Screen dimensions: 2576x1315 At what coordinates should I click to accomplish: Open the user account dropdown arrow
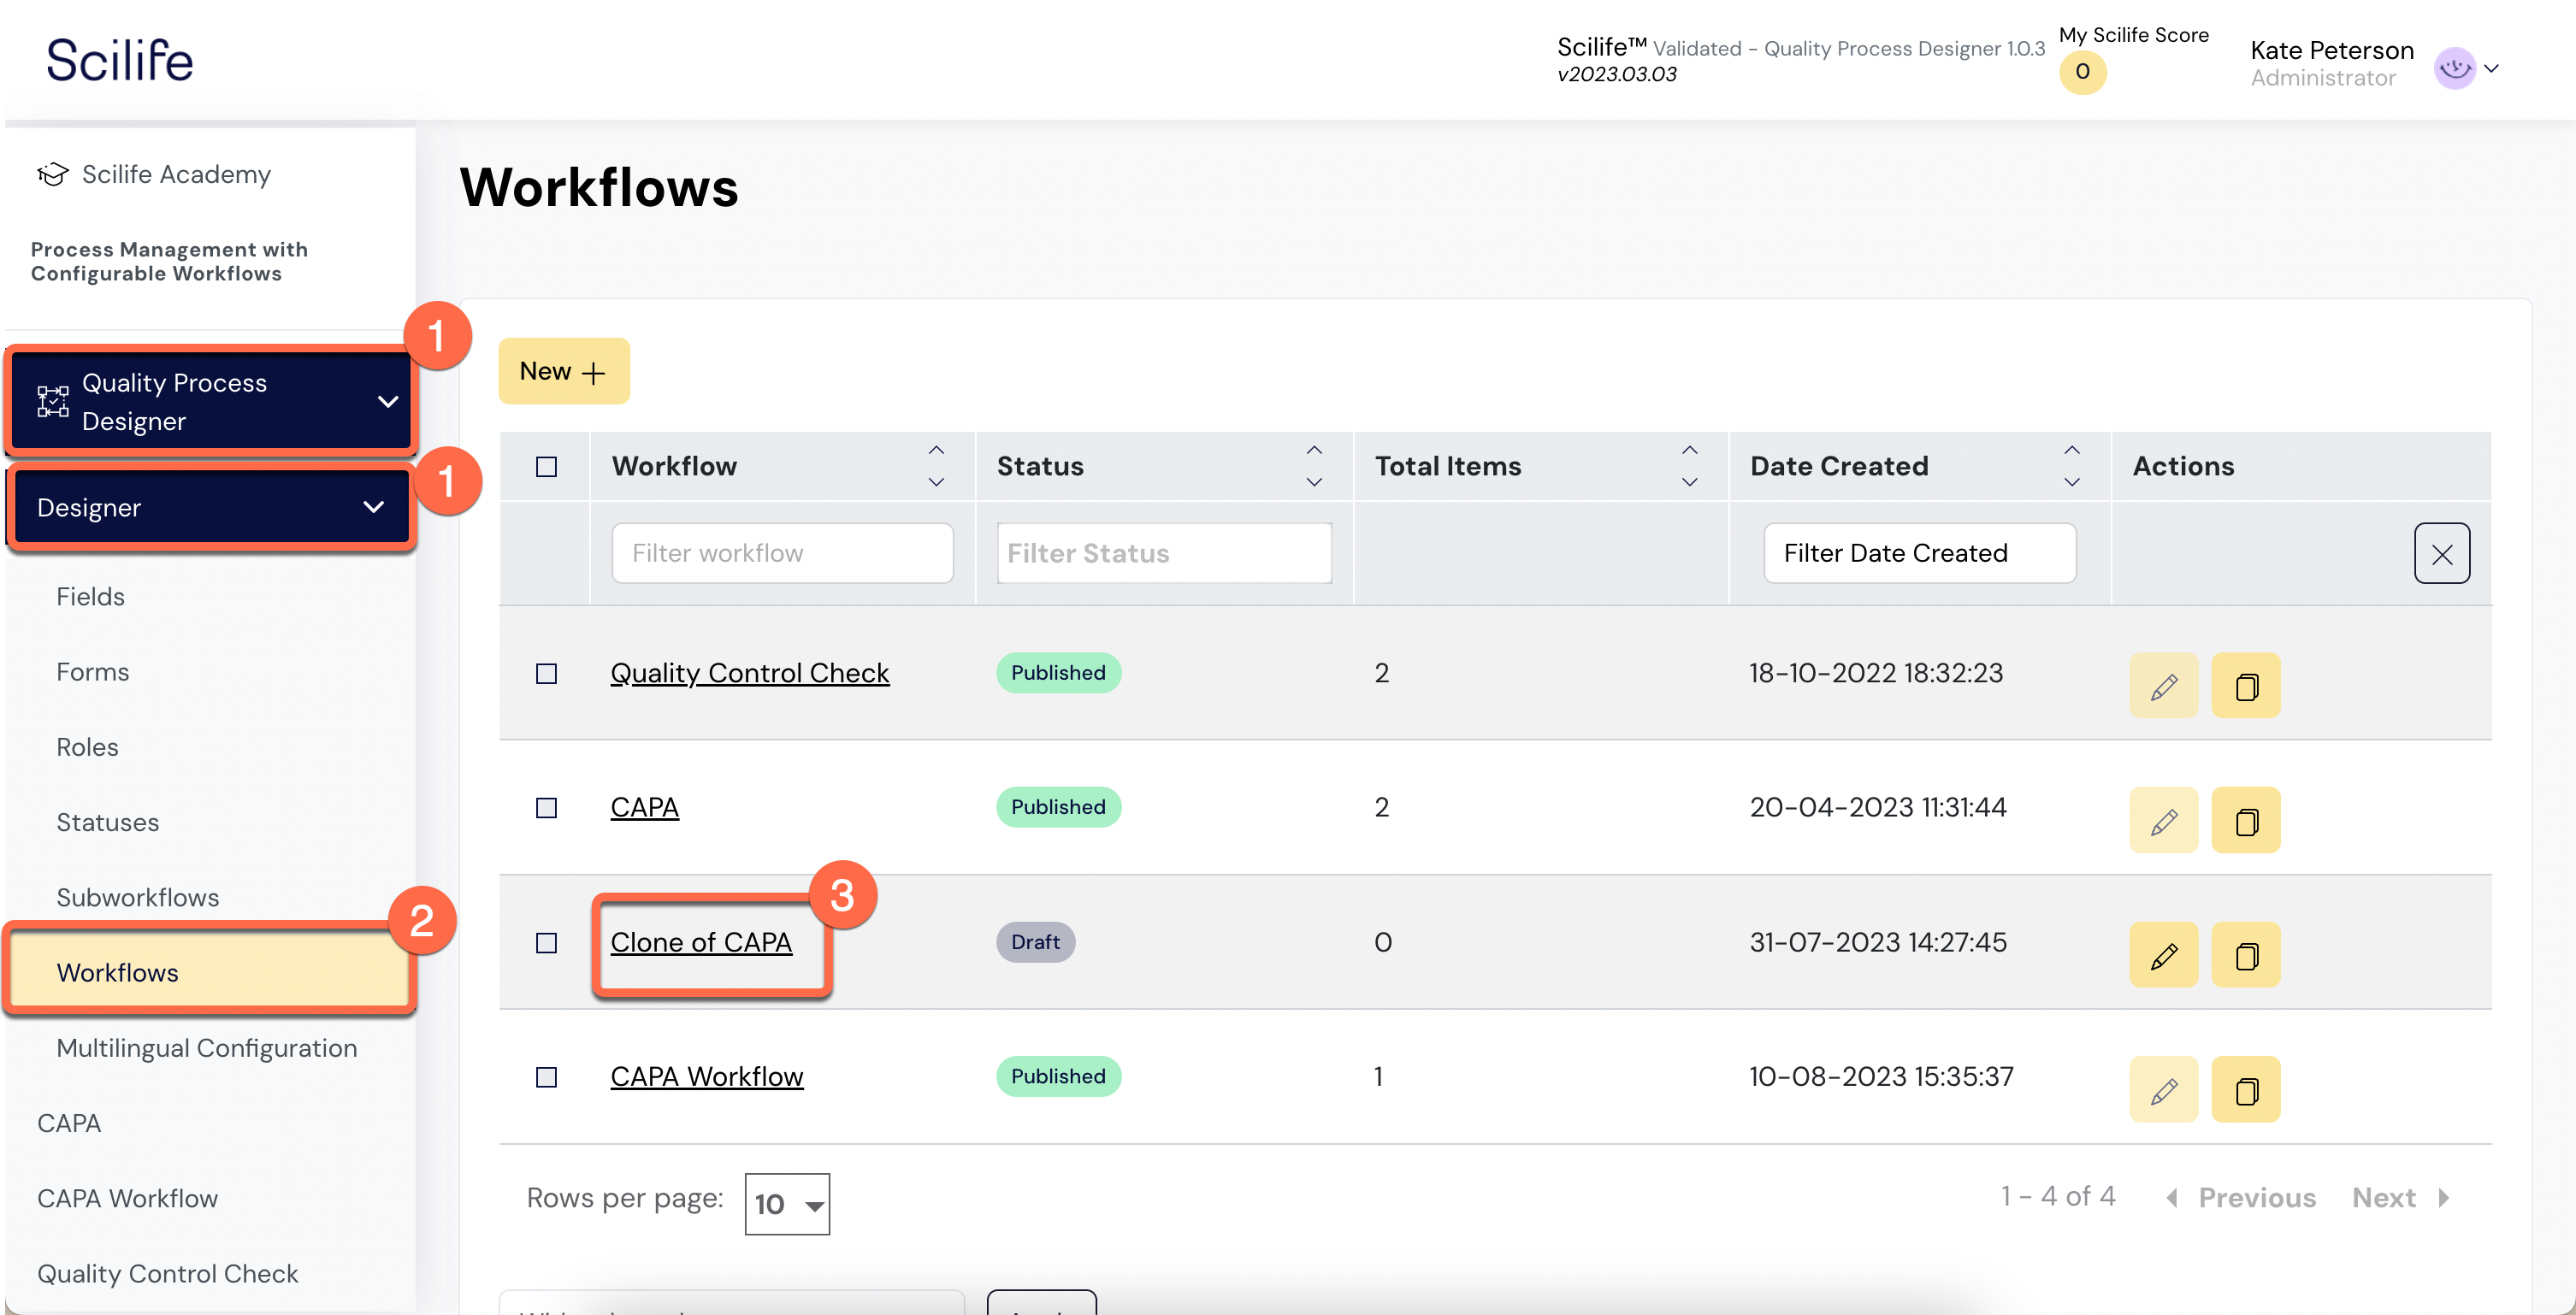click(x=2491, y=69)
